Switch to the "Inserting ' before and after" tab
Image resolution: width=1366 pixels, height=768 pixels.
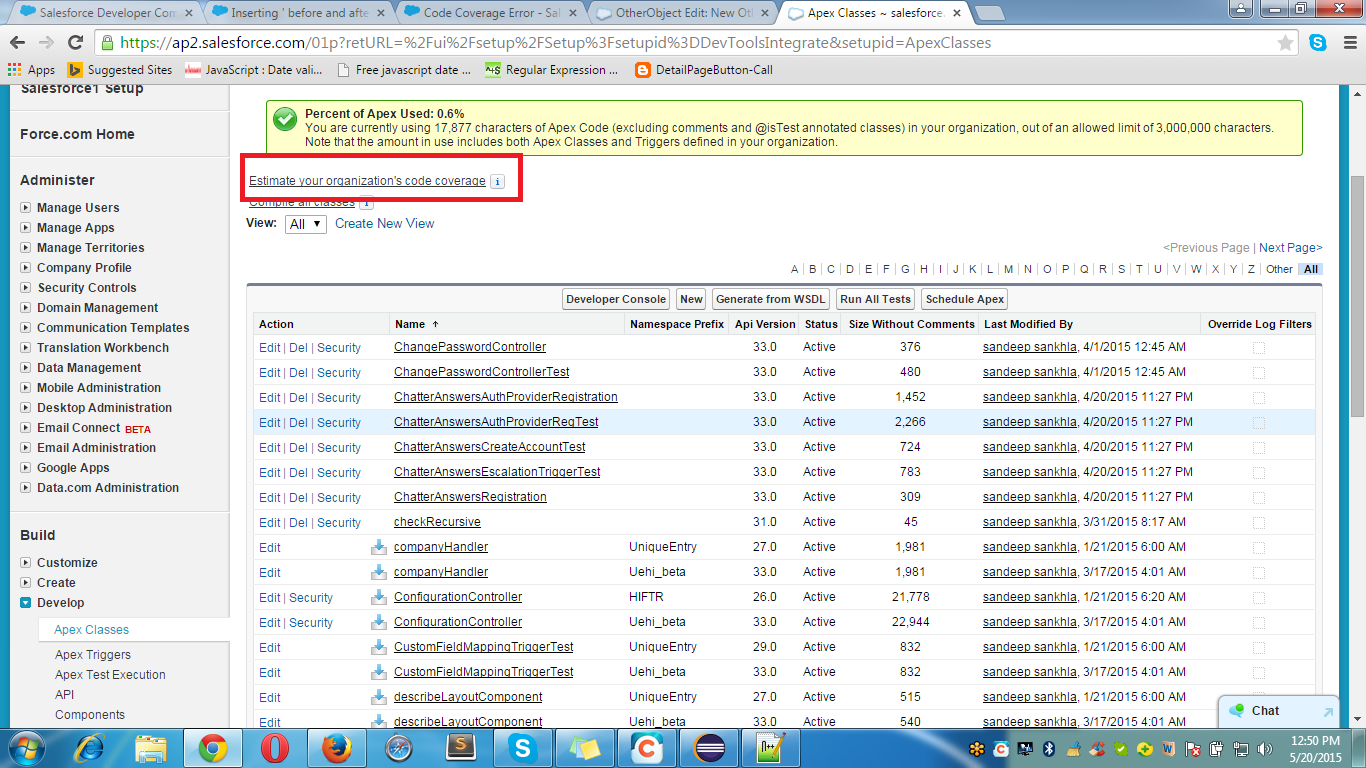pos(296,13)
